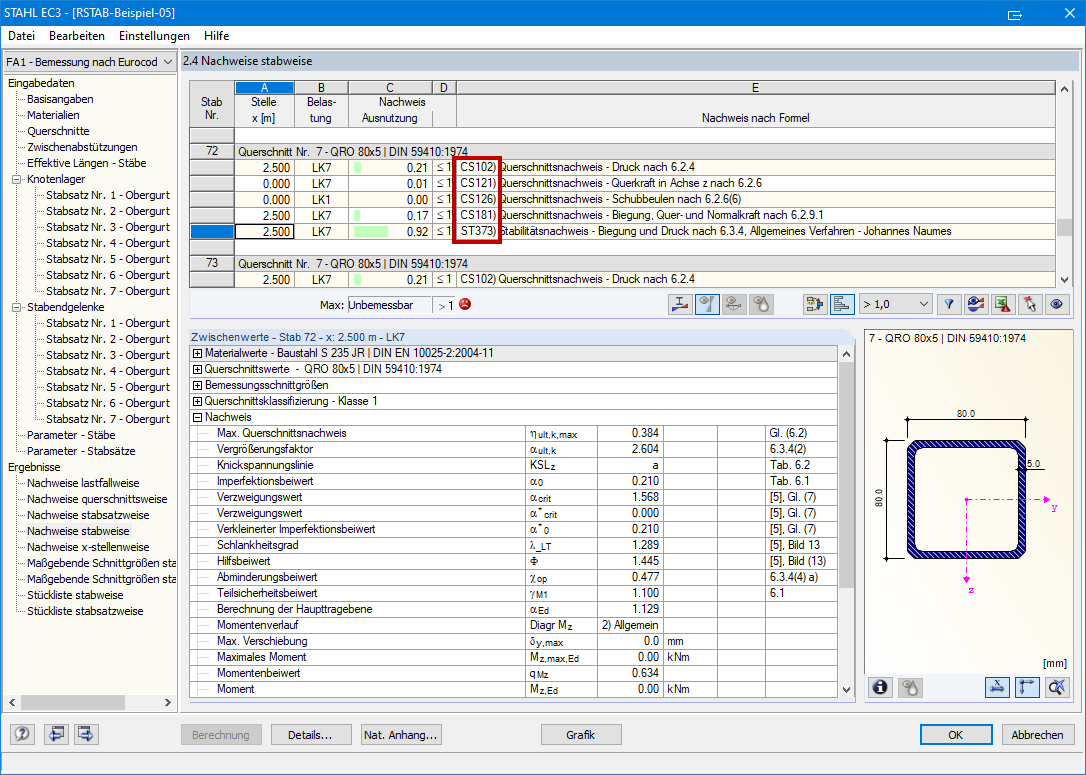The width and height of the screenshot is (1086, 775).
Task: Select Stab 73 row header
Action: (x=212, y=263)
